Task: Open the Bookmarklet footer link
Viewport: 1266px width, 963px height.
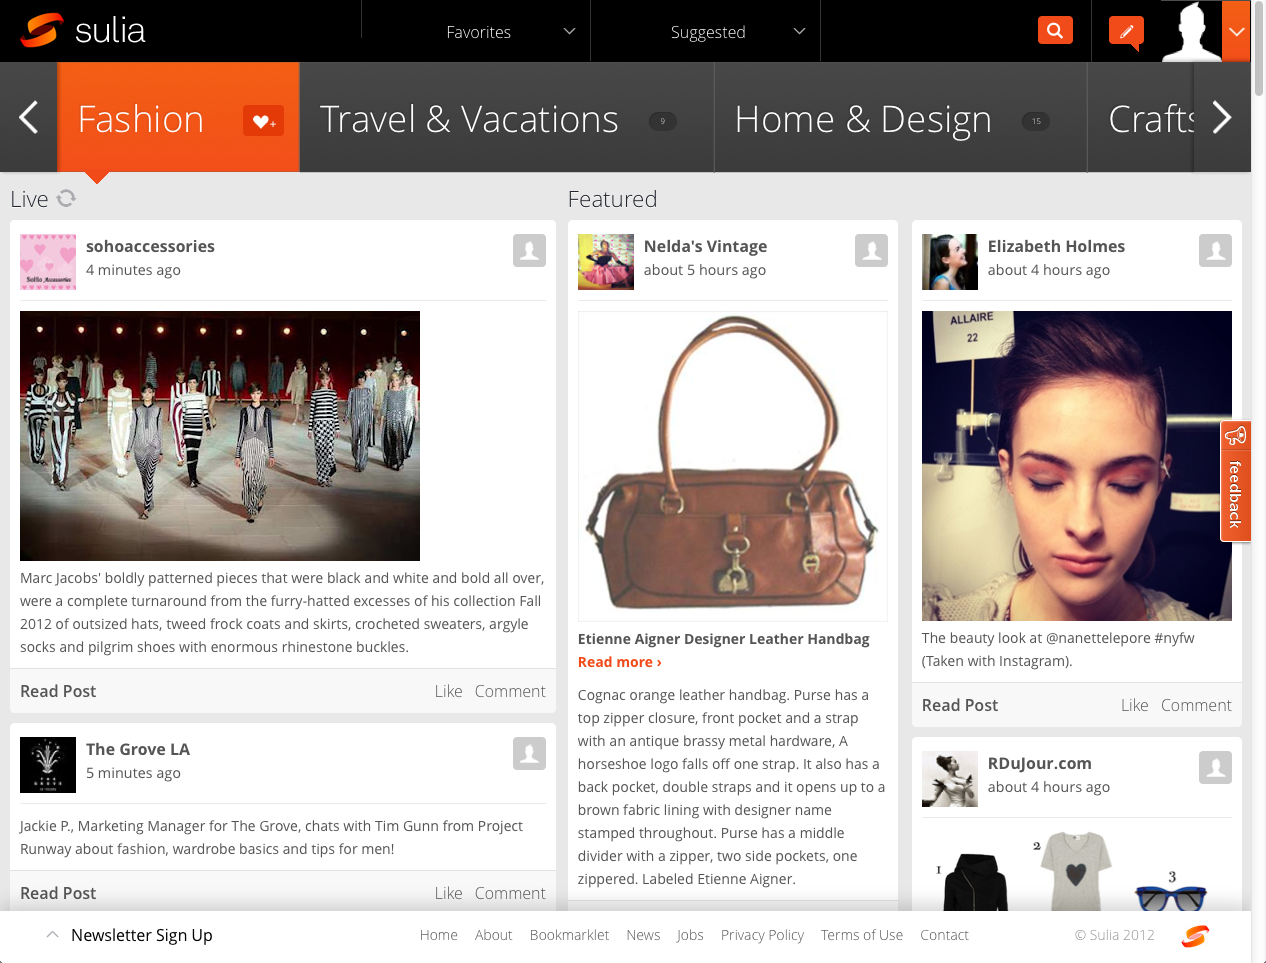Action: click(570, 935)
